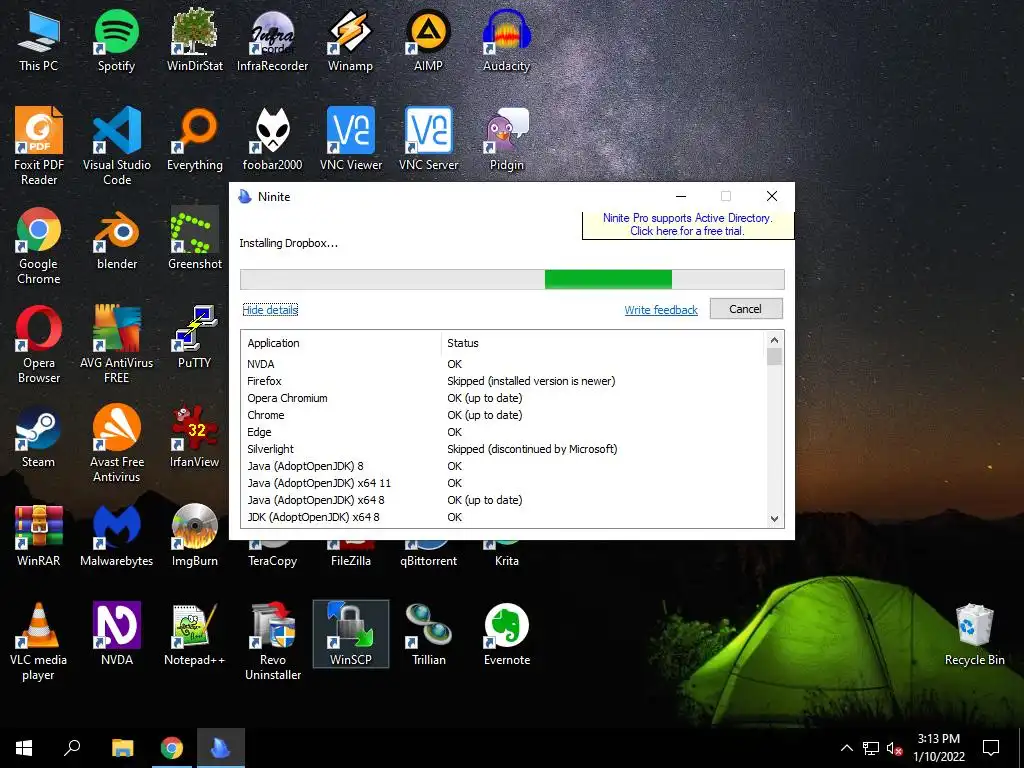Select the PuTTY desktop icon
The image size is (1024, 768).
coord(195,337)
